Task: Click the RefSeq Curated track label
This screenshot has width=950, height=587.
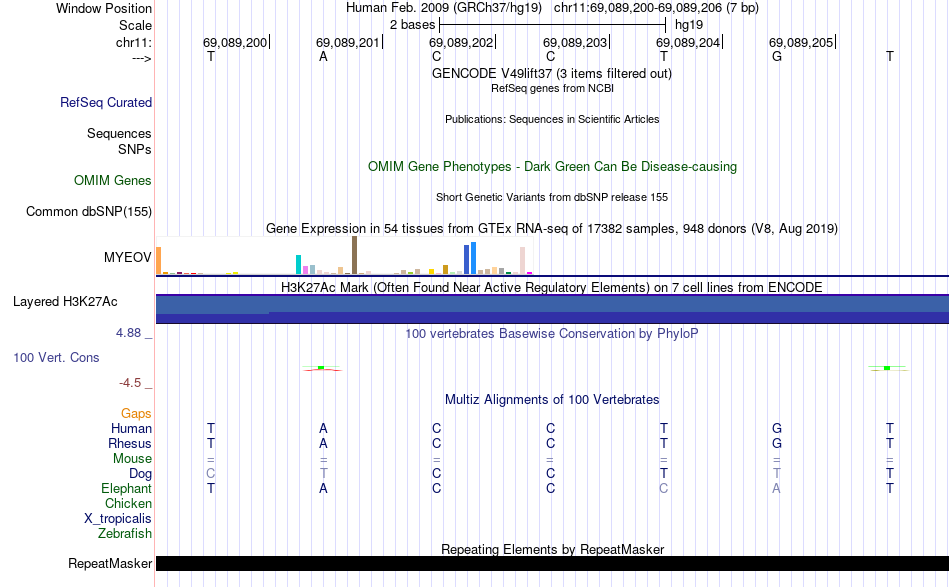Action: pos(106,102)
